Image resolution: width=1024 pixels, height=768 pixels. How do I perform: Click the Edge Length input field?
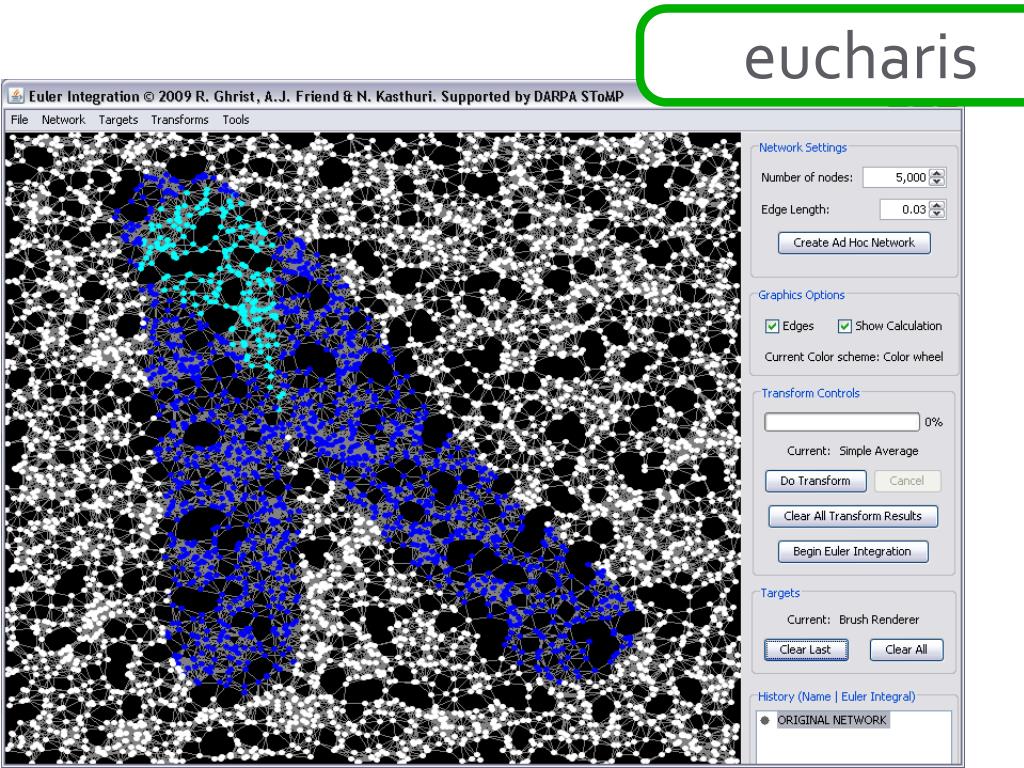(x=904, y=210)
